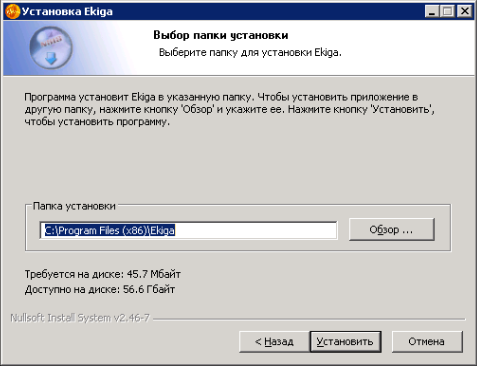Close the Ekiga setup window

pyautogui.click(x=464, y=12)
